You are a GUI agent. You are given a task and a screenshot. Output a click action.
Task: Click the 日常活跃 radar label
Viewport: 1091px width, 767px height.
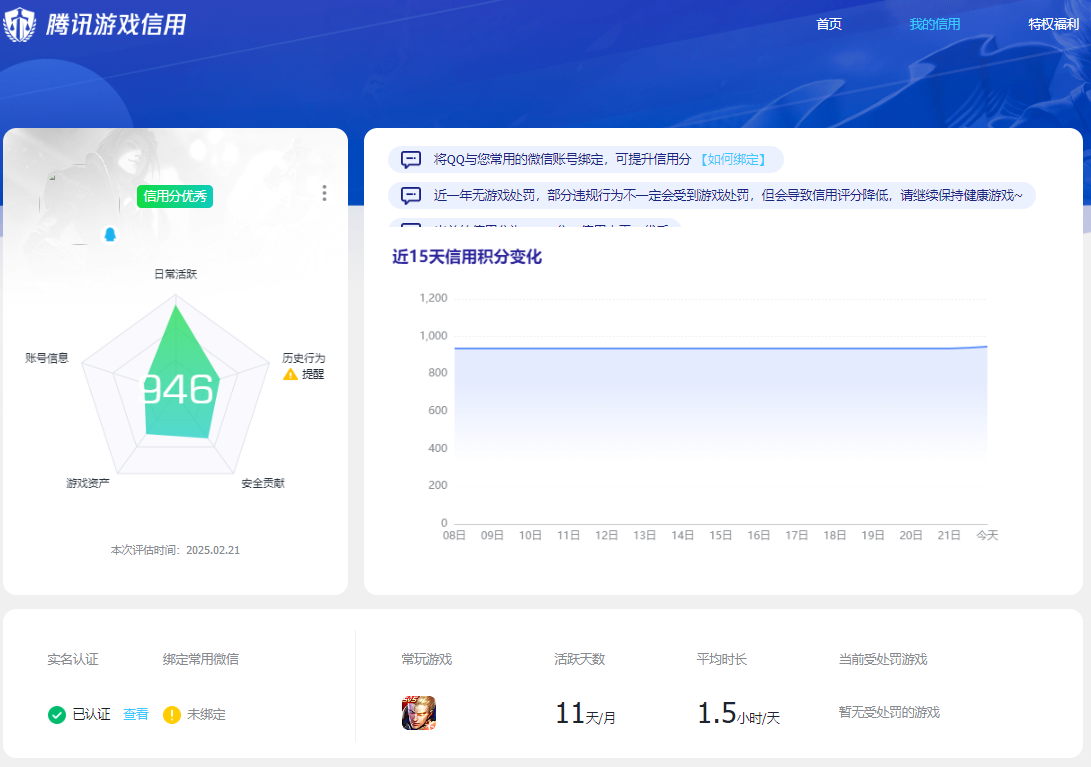(x=175, y=274)
